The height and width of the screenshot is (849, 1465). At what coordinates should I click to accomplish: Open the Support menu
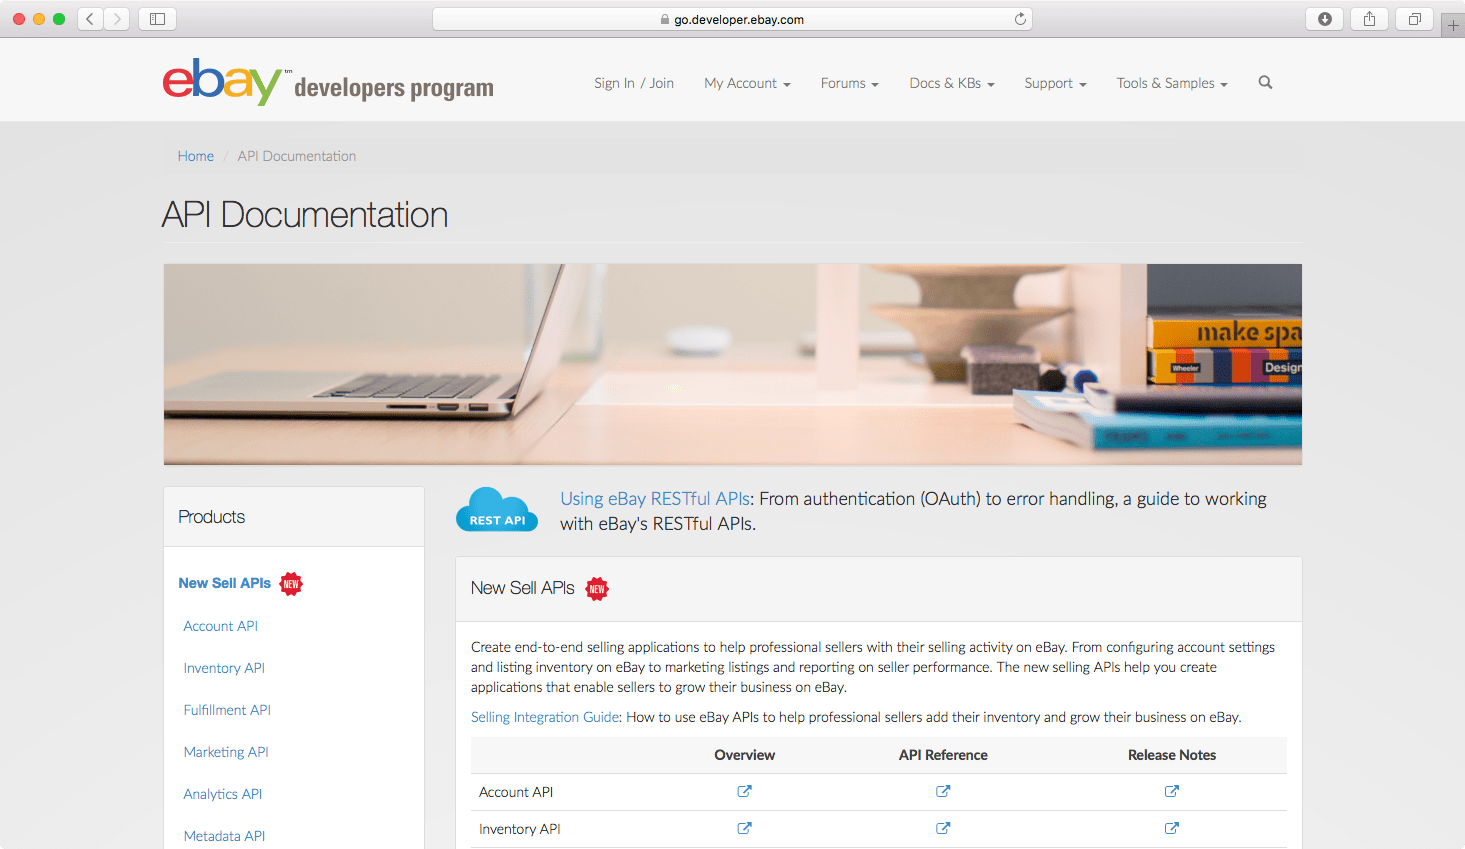point(1054,84)
